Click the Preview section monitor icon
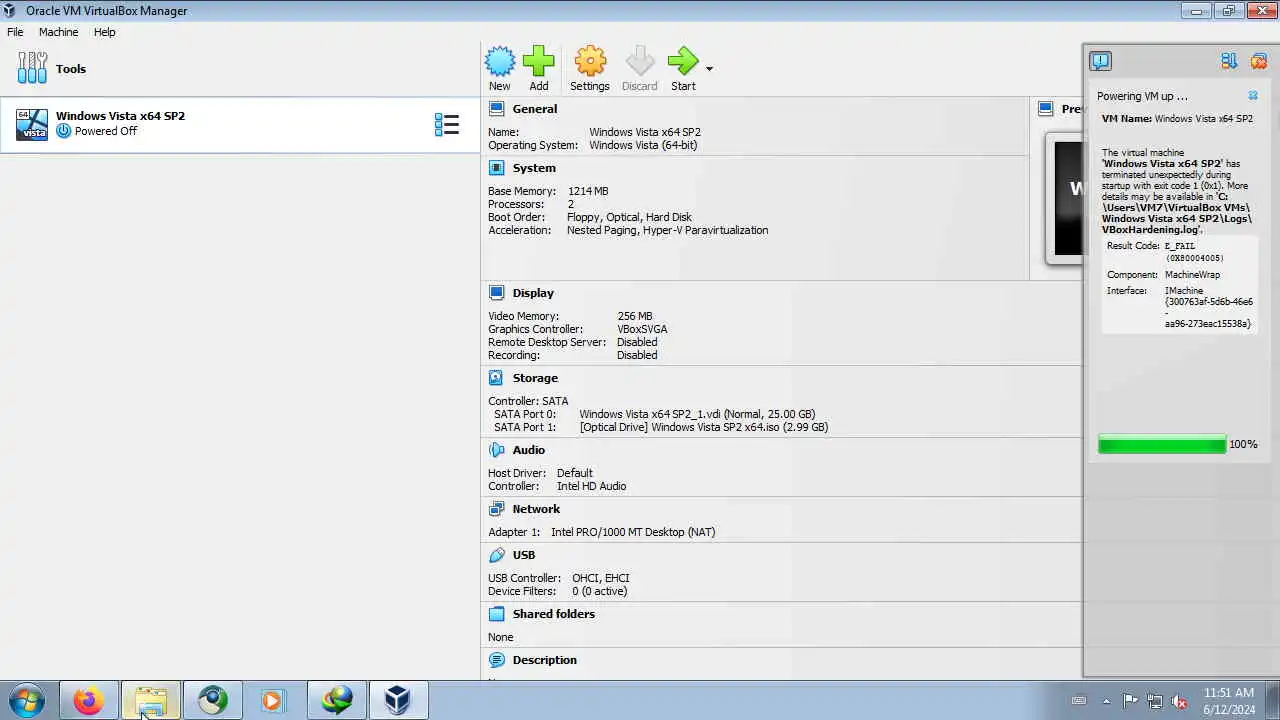The image size is (1280, 720). click(x=1046, y=109)
